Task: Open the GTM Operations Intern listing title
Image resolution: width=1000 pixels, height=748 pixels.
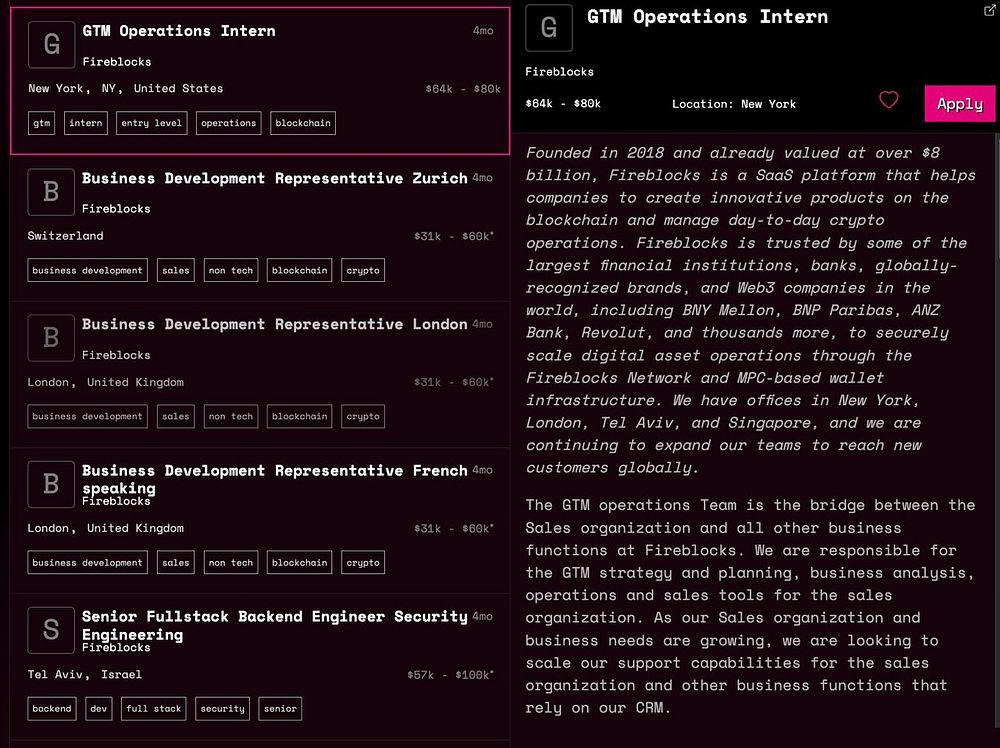Action: 179,31
